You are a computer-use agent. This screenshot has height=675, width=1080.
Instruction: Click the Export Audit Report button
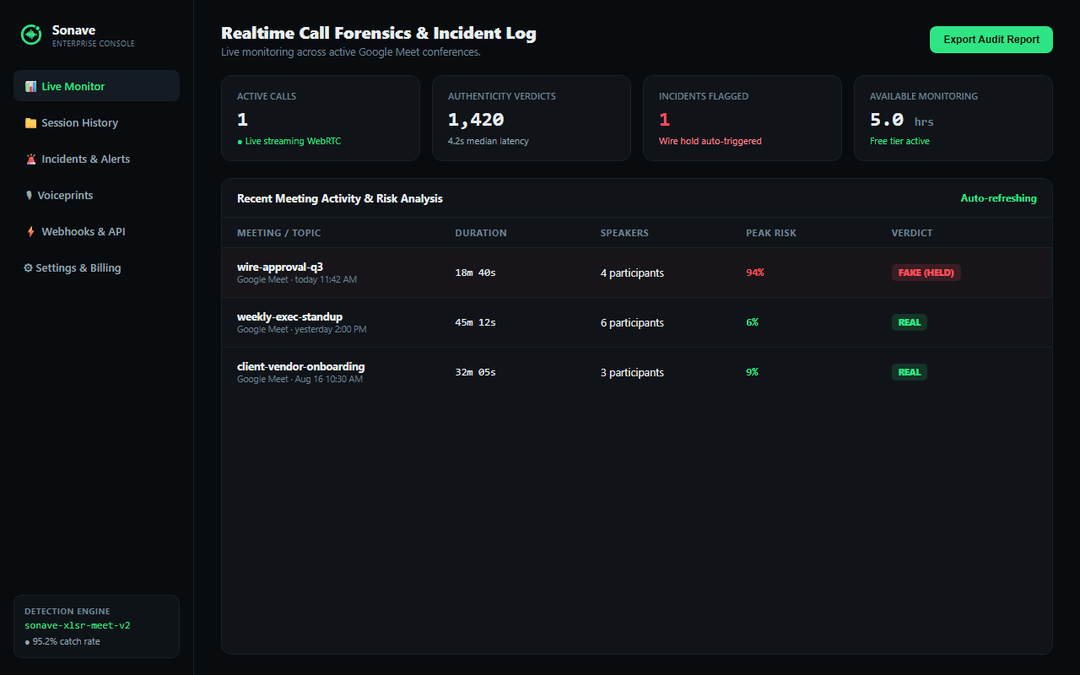point(991,39)
